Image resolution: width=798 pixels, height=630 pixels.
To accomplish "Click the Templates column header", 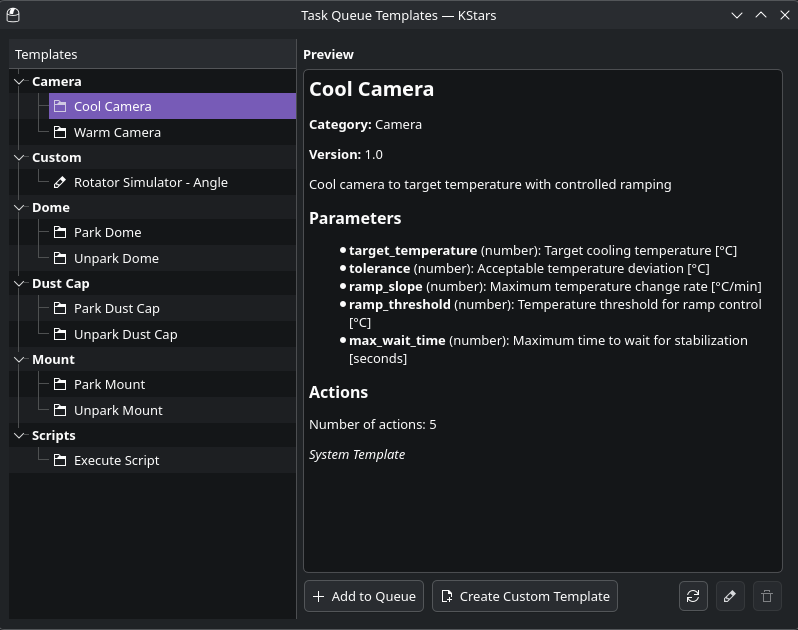I will tap(46, 54).
